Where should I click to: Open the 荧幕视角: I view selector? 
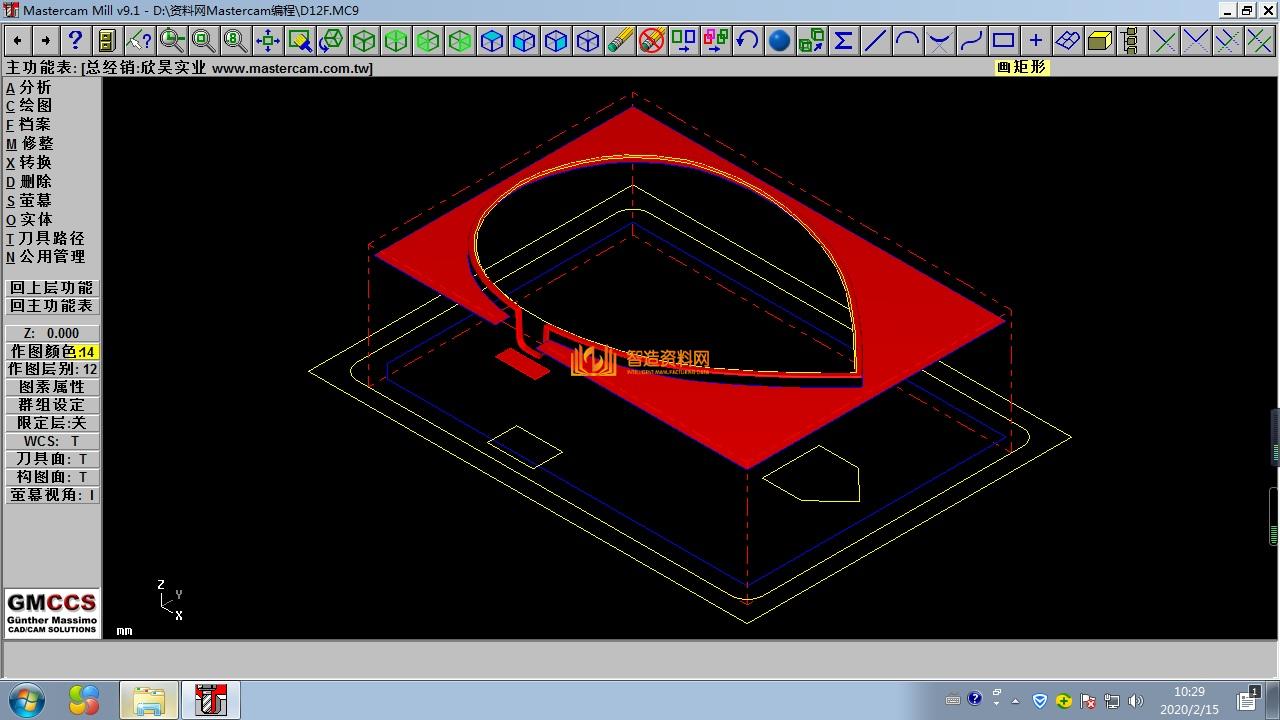pos(52,495)
